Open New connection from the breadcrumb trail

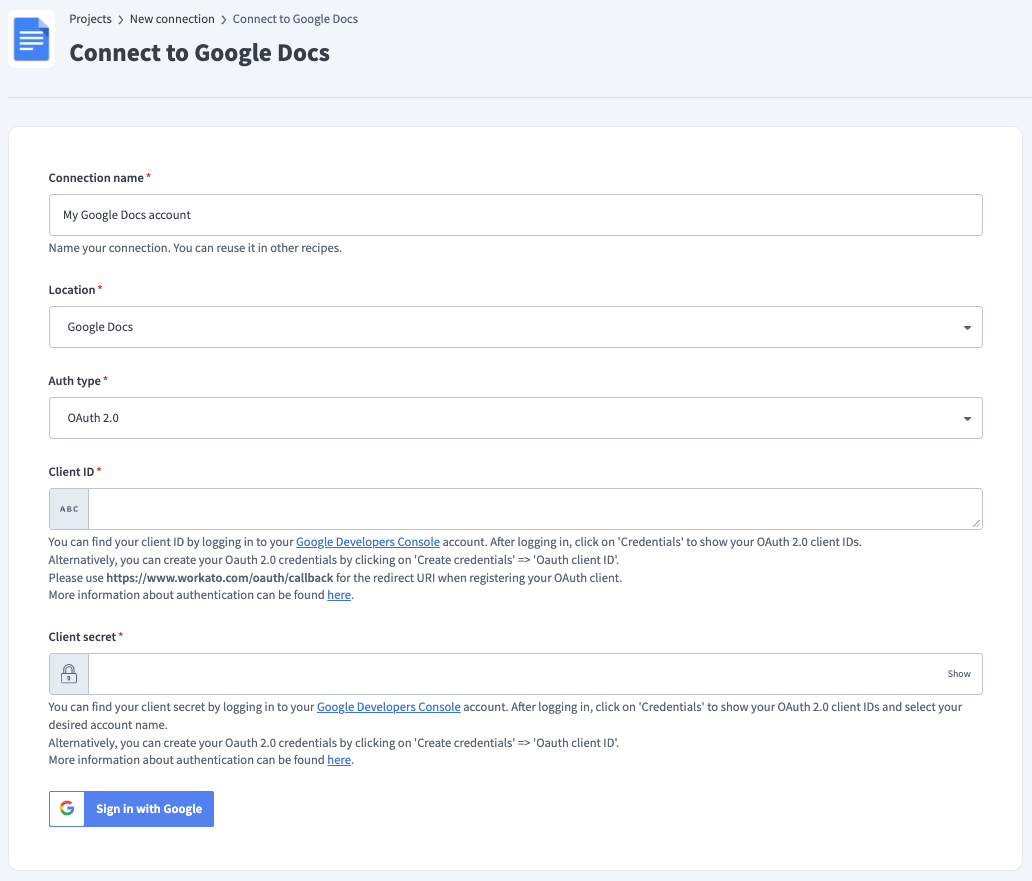[x=172, y=18]
